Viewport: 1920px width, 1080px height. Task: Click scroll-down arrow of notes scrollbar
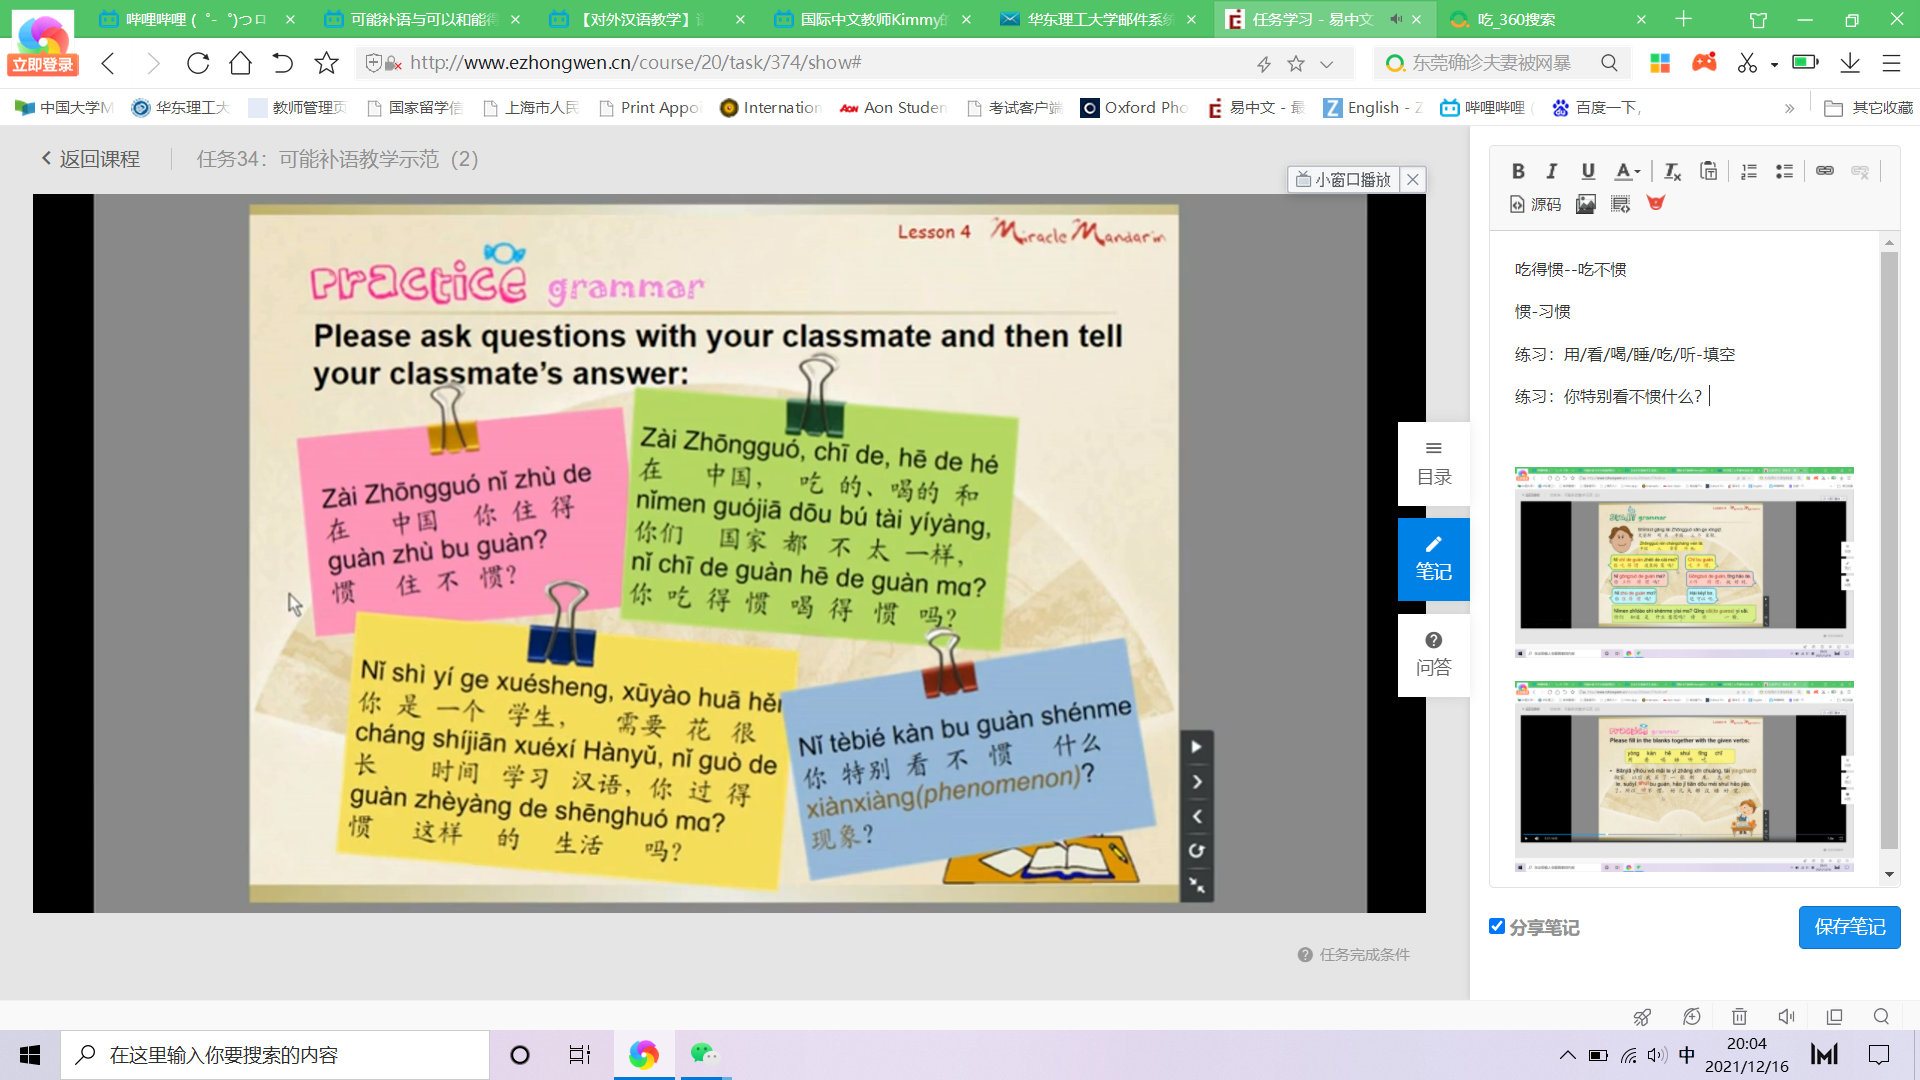pos(1889,874)
